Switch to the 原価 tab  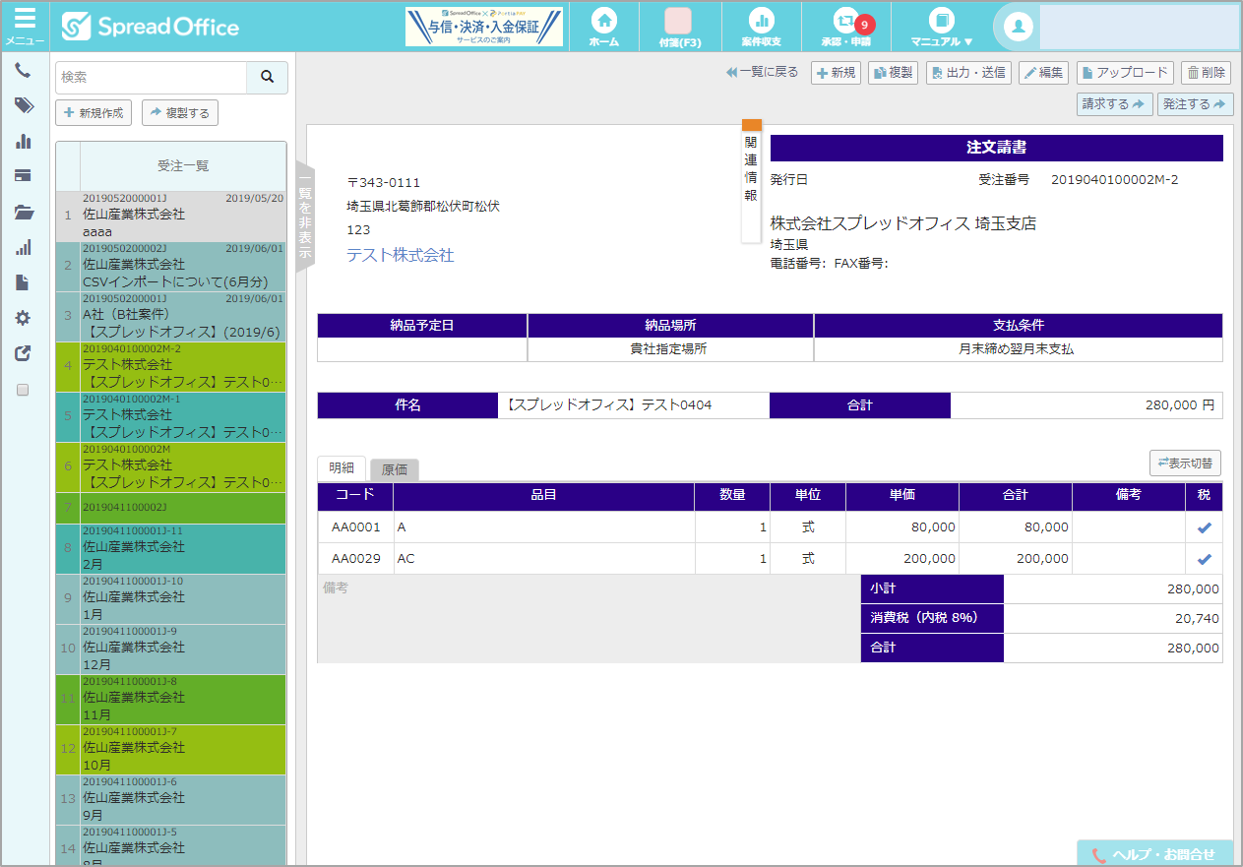(394, 470)
